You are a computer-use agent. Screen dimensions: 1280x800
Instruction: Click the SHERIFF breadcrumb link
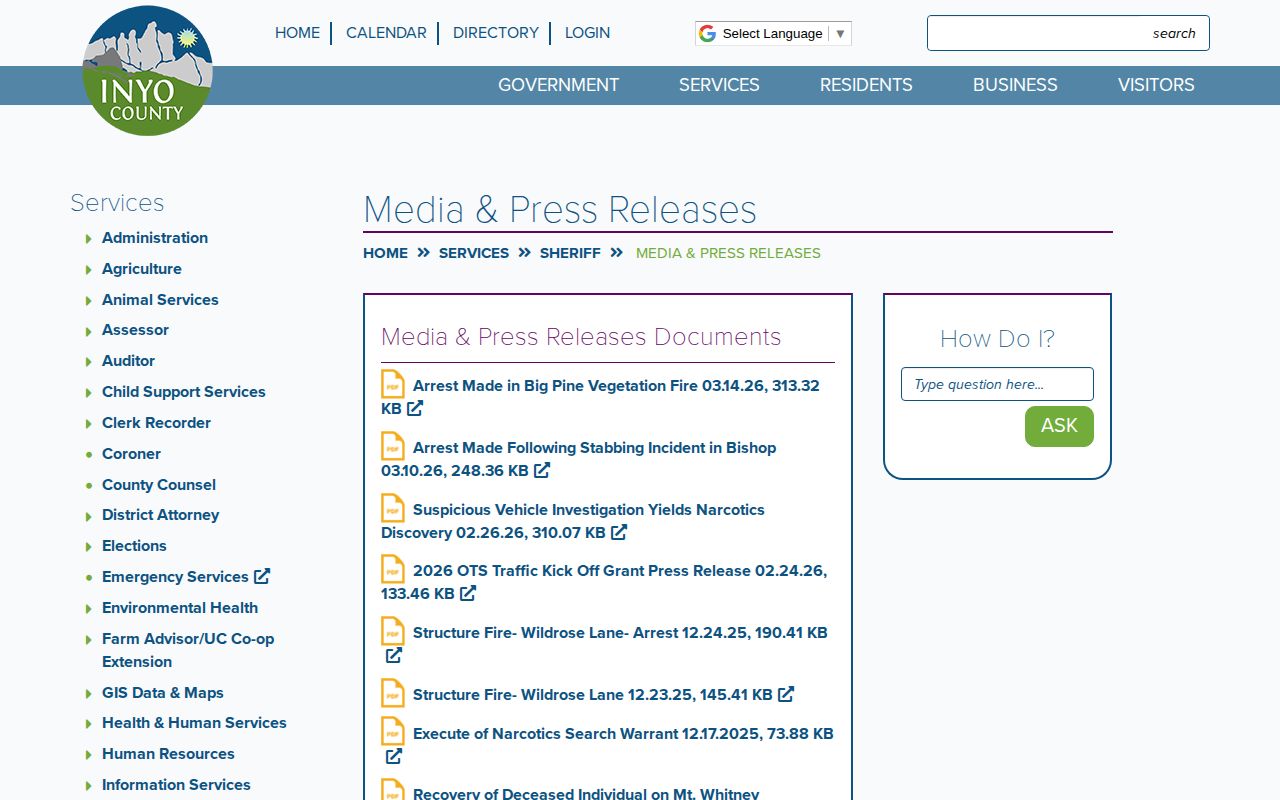(x=570, y=253)
